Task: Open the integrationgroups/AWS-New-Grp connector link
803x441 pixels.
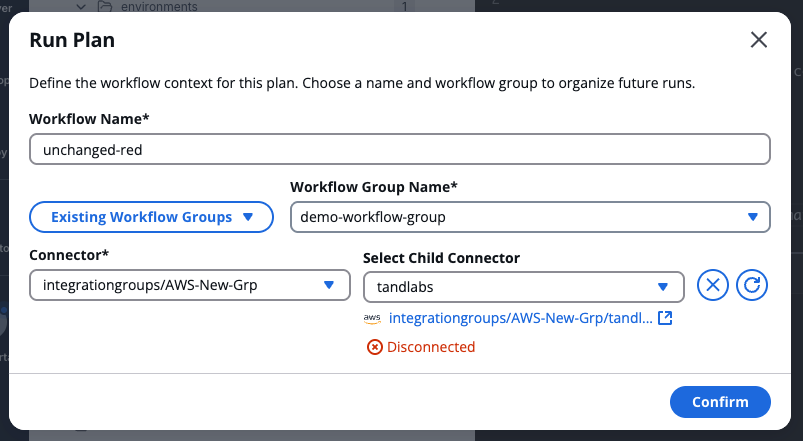Action: [520, 318]
